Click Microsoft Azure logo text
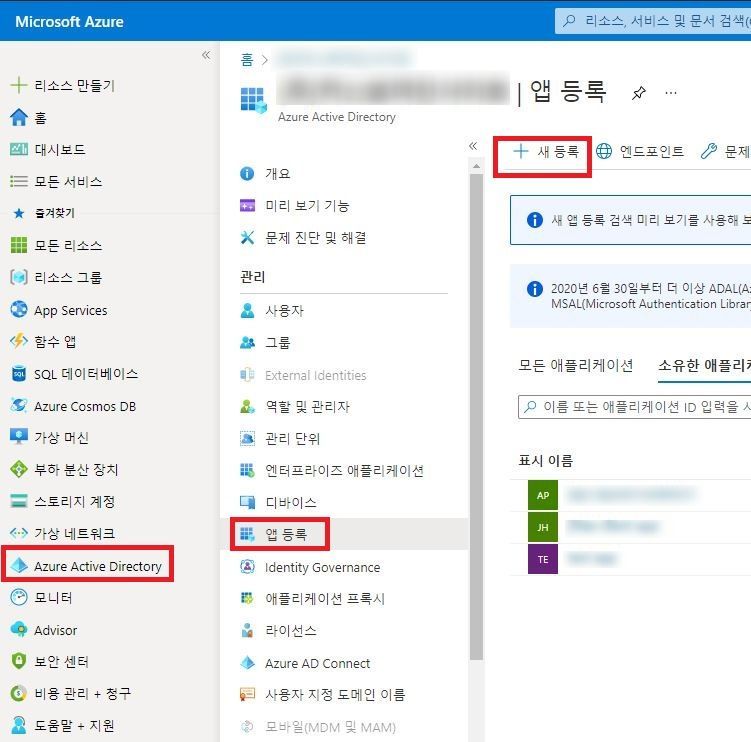 tap(69, 22)
